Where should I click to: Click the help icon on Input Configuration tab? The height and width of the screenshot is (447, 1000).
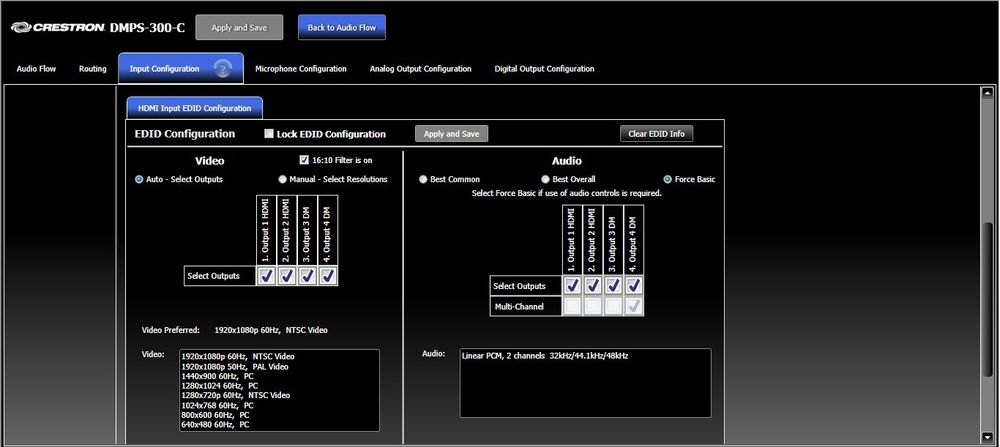pos(223,69)
